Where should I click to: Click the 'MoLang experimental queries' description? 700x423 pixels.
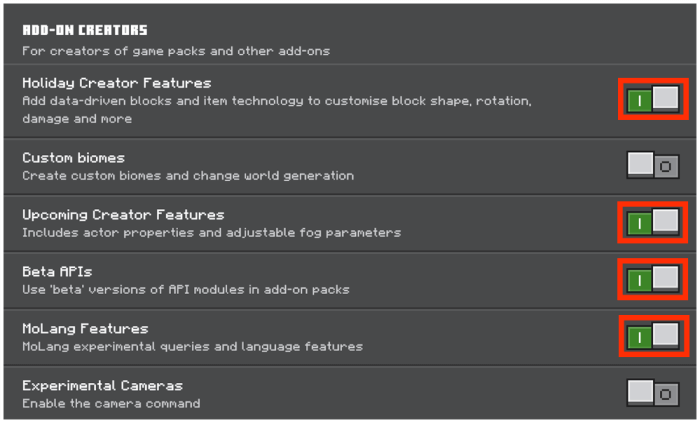coord(192,347)
